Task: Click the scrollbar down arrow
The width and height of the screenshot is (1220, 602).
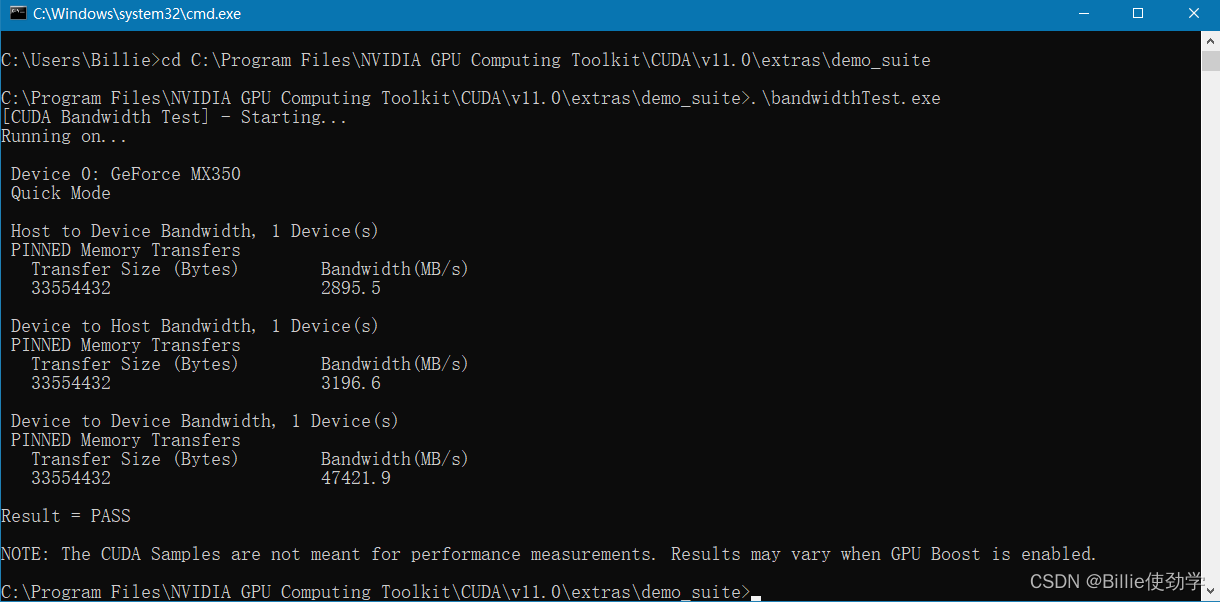Action: pos(1210,592)
